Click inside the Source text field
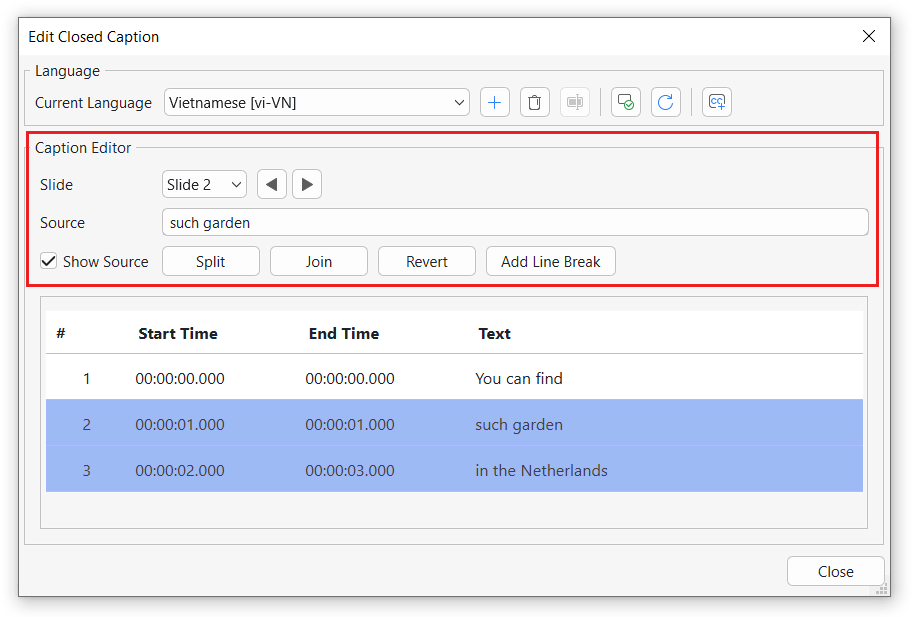This screenshot has width=916, height=617. [515, 221]
